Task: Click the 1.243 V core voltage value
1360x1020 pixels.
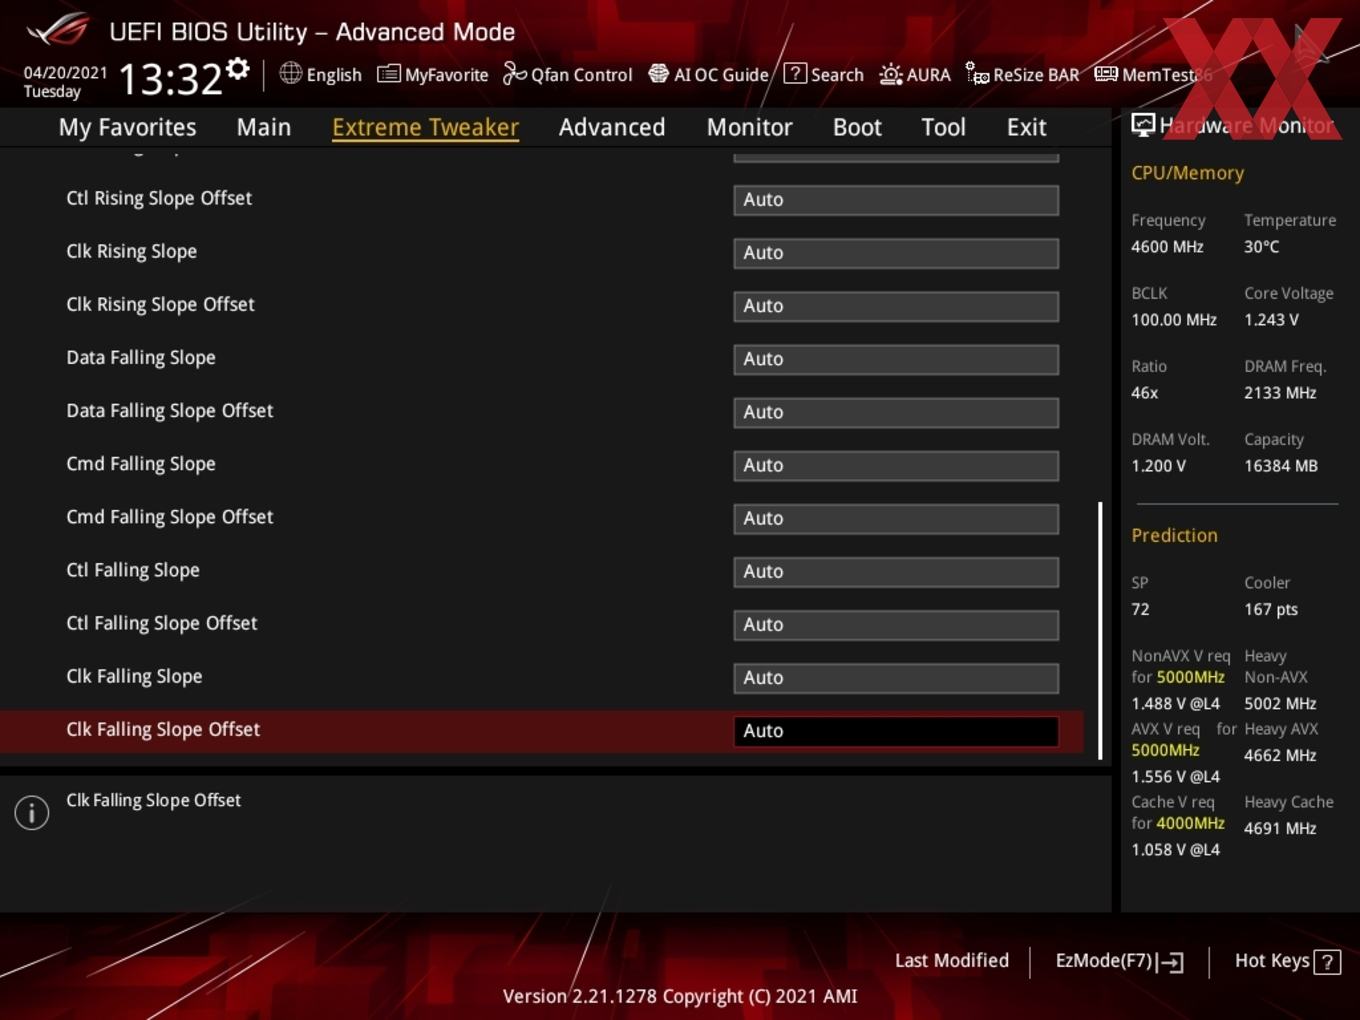Action: pos(1271,320)
